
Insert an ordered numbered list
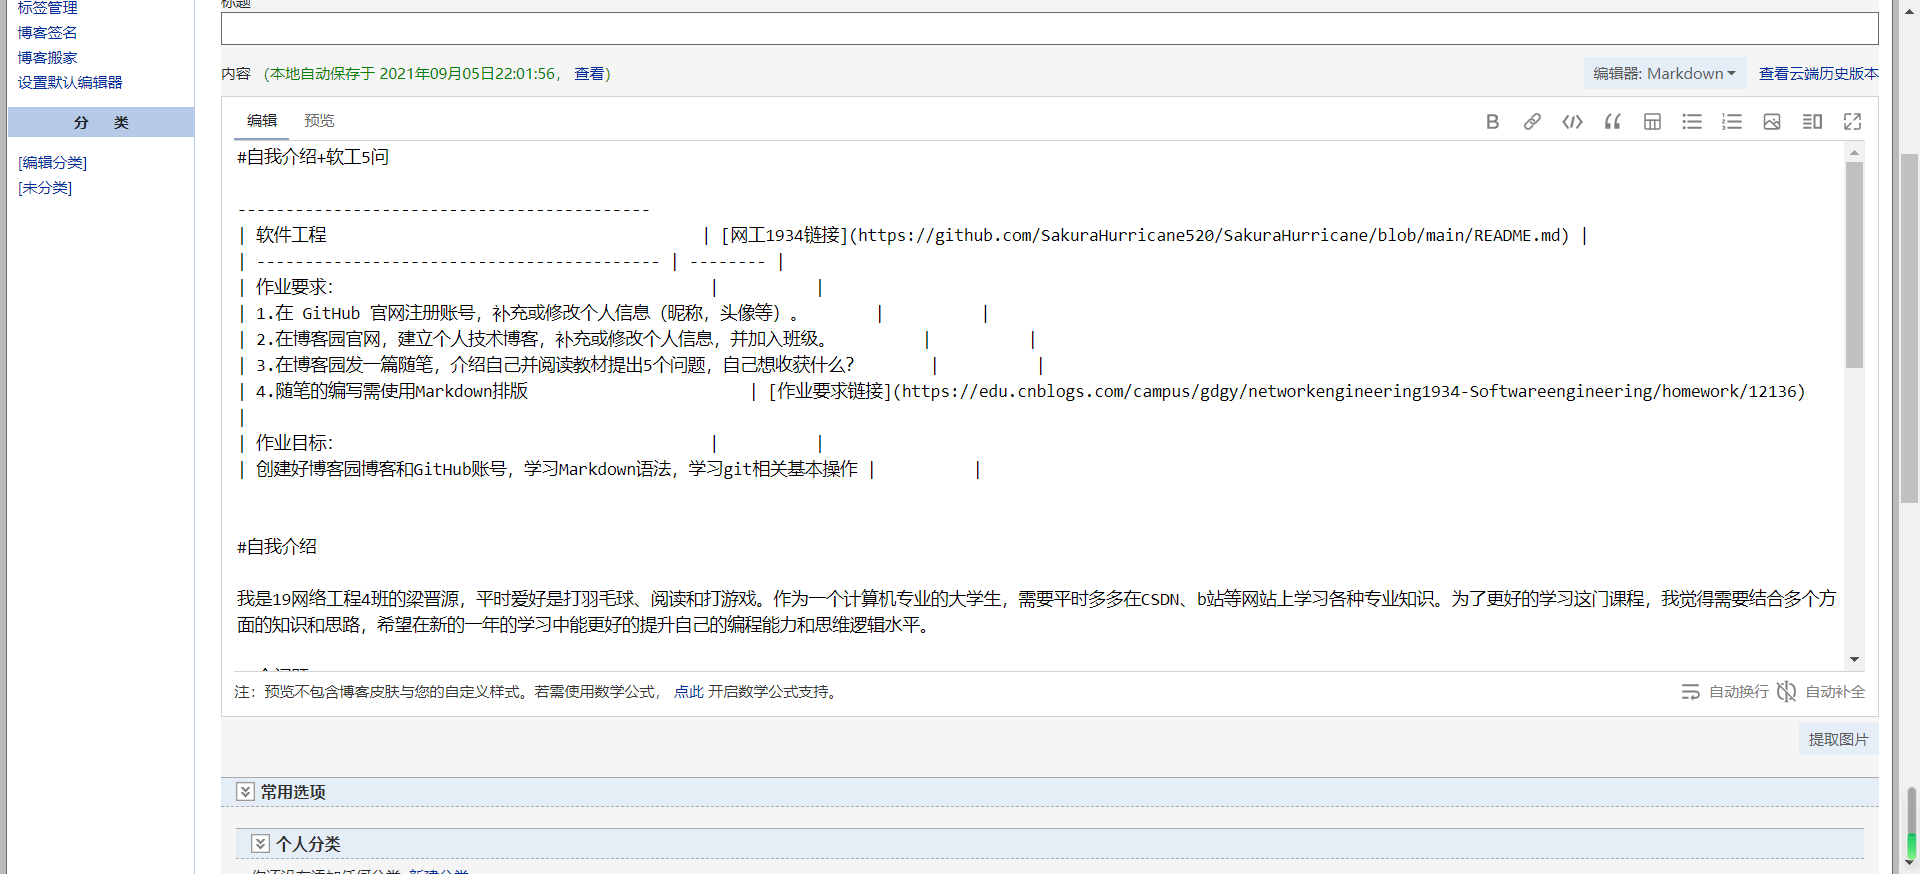pos(1732,121)
